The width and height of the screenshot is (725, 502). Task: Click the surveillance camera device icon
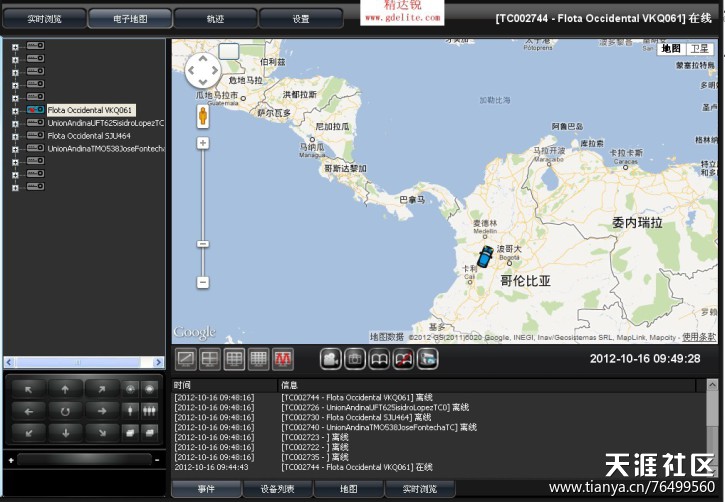[x=428, y=359]
